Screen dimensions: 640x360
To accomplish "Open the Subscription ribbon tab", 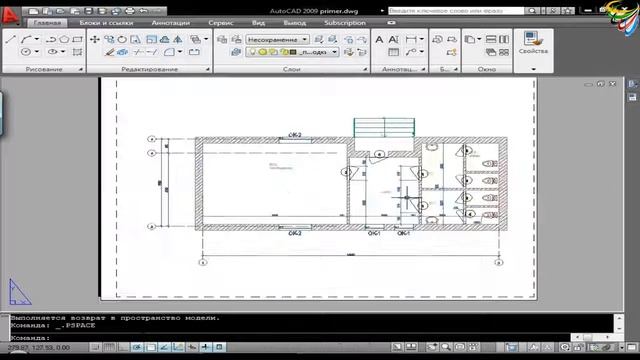I will [345, 23].
